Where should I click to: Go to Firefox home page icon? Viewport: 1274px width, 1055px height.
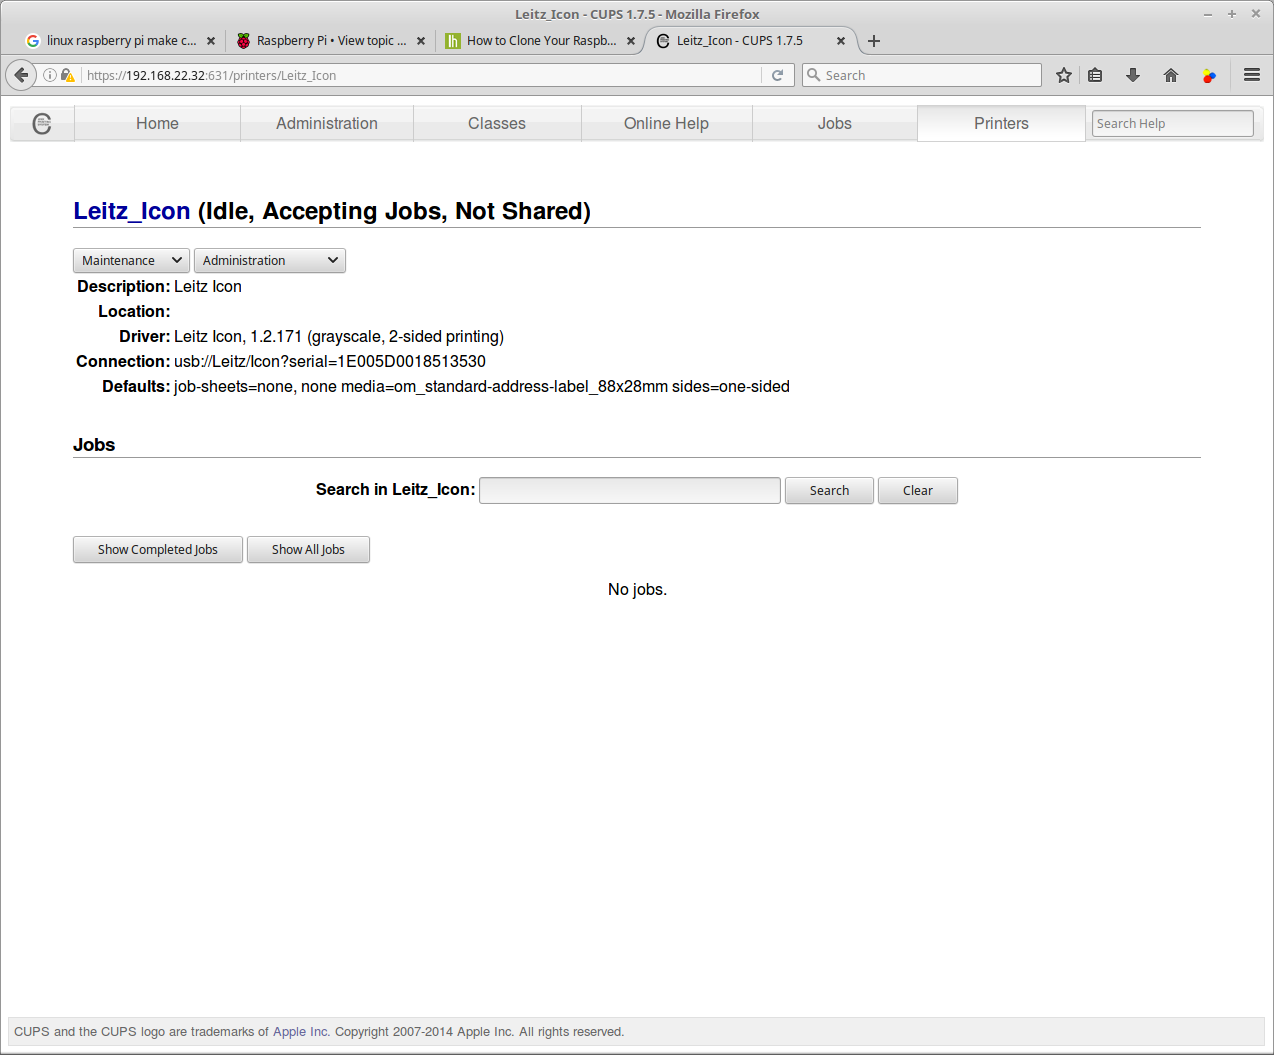point(1171,75)
